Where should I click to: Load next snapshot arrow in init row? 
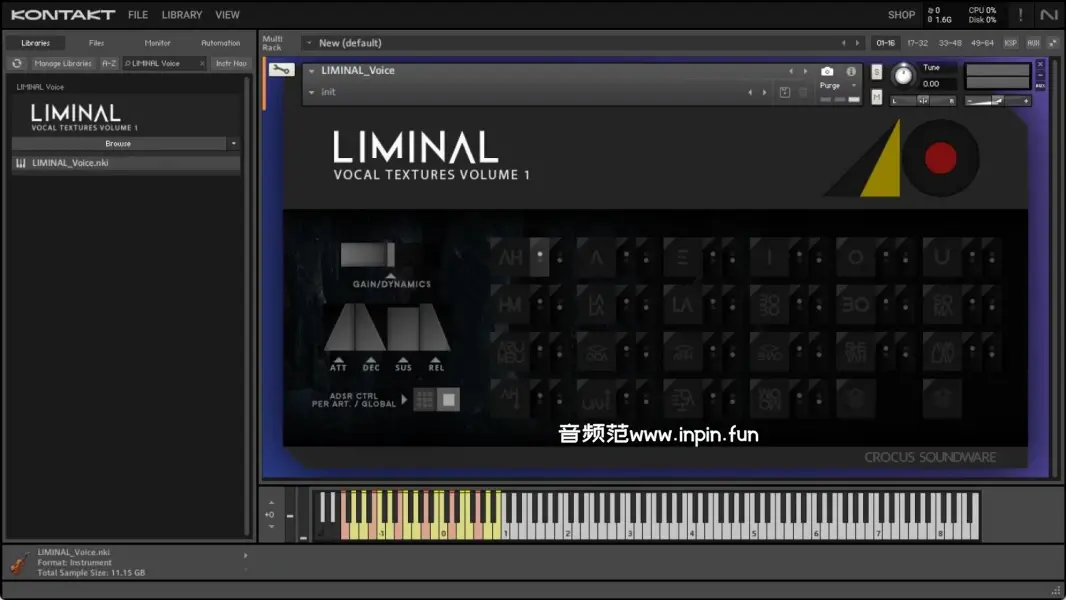[x=764, y=92]
